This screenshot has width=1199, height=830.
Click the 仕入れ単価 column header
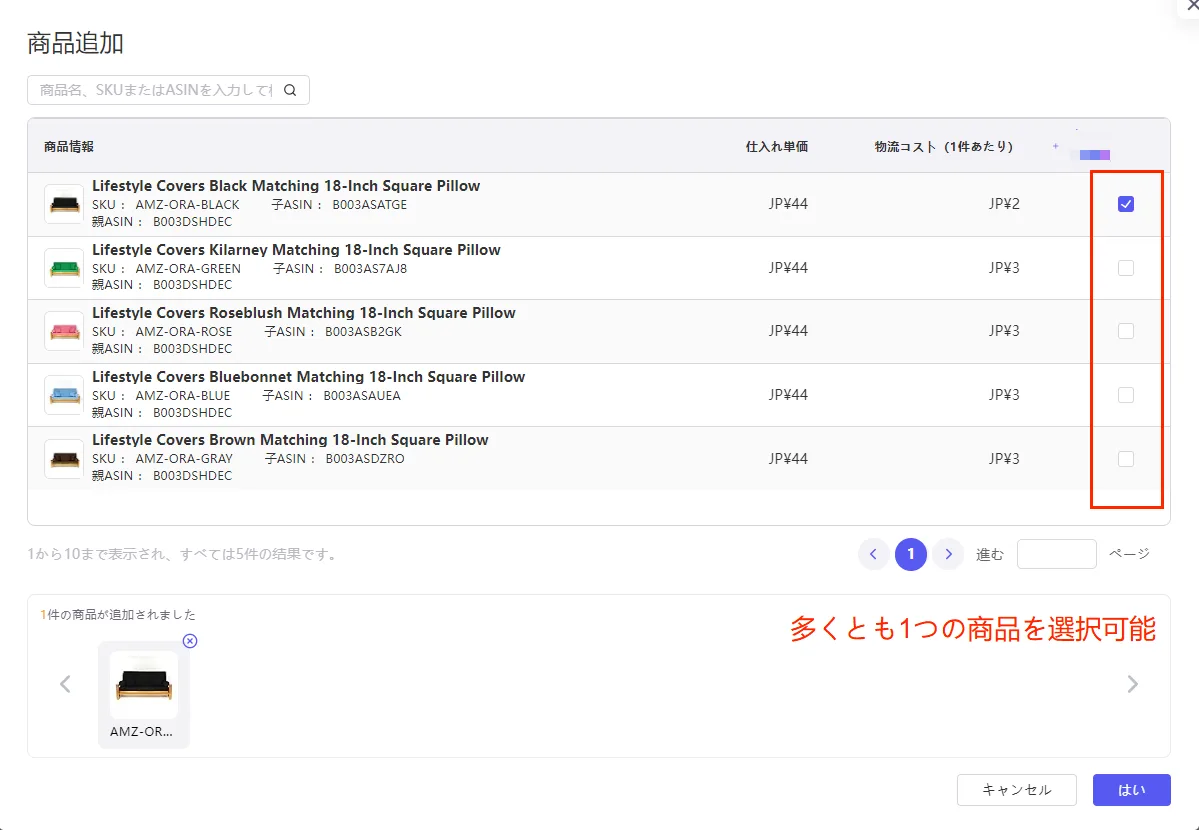[777, 146]
